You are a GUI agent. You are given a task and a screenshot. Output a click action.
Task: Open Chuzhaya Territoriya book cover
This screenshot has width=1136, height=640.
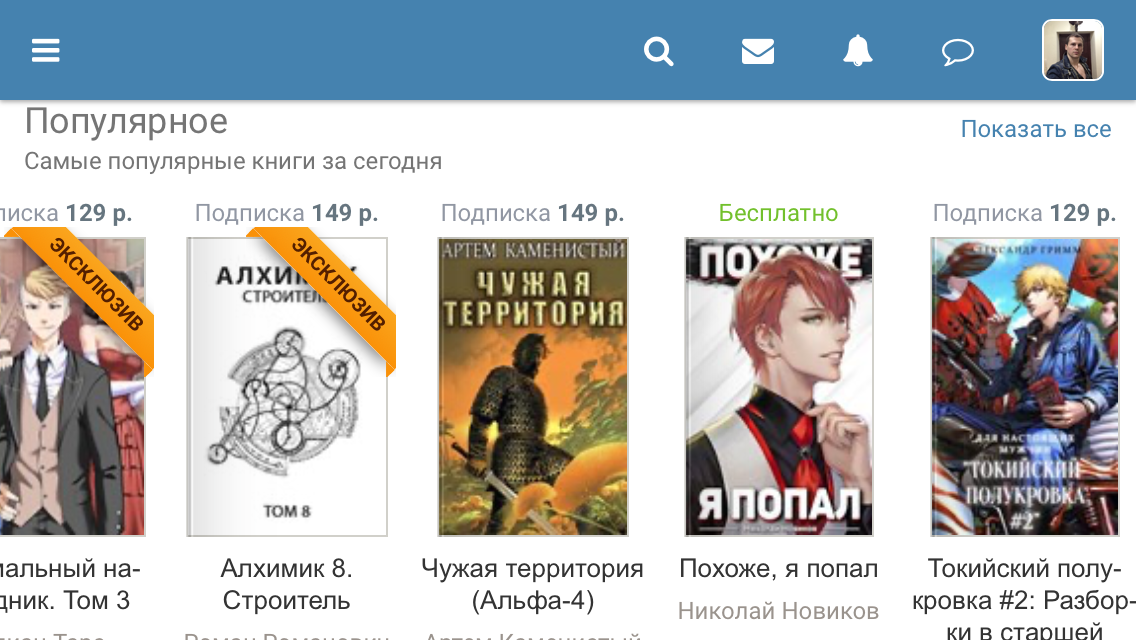pos(533,387)
